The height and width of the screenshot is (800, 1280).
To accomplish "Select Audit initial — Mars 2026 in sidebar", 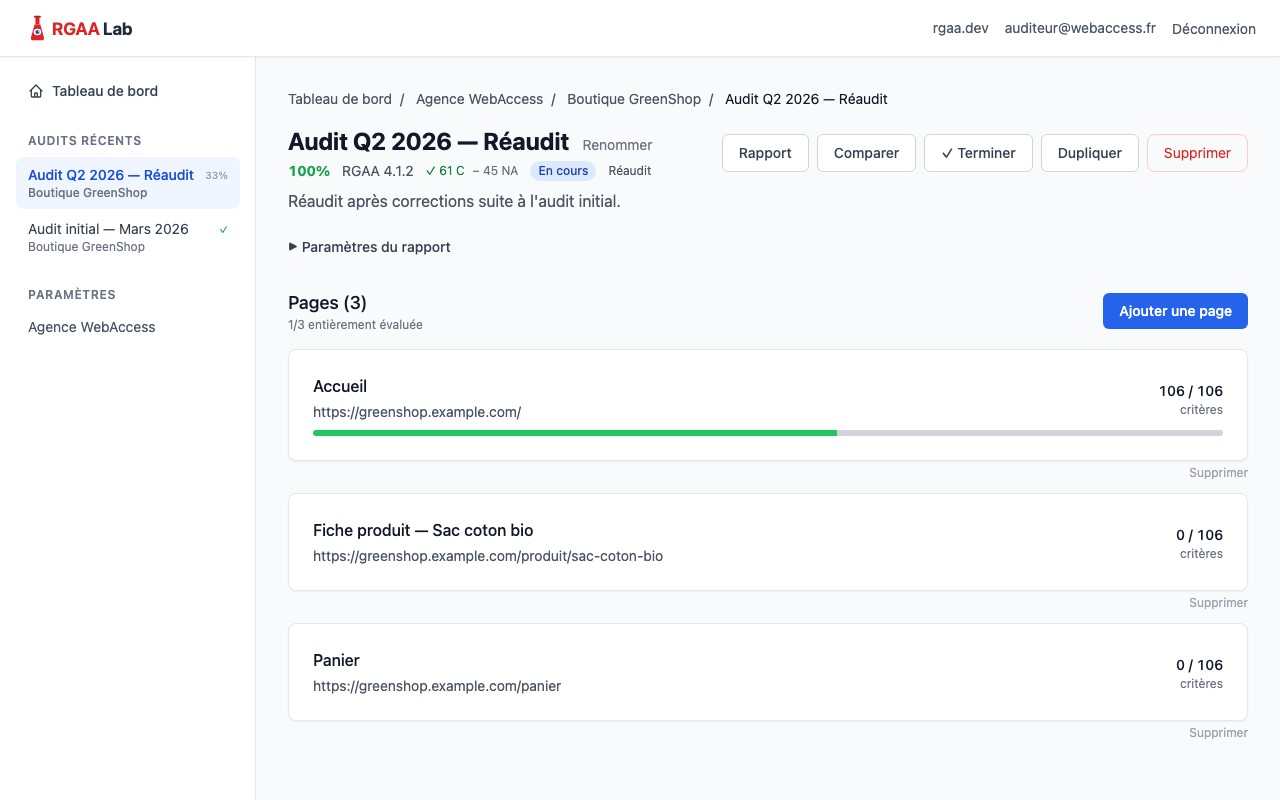I will [108, 229].
